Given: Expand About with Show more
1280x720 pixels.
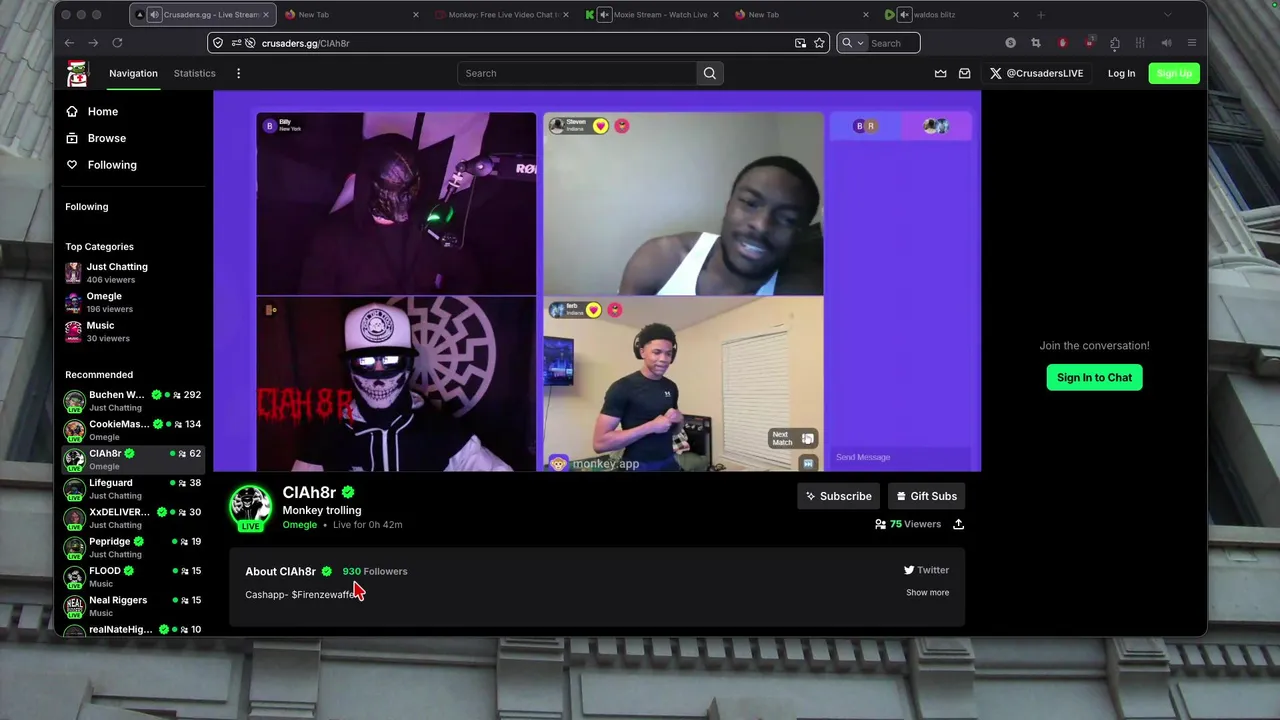Looking at the screenshot, I should coord(927,592).
